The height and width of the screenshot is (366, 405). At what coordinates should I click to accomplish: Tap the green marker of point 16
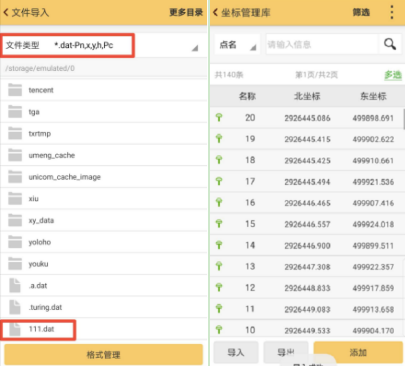coord(219,202)
